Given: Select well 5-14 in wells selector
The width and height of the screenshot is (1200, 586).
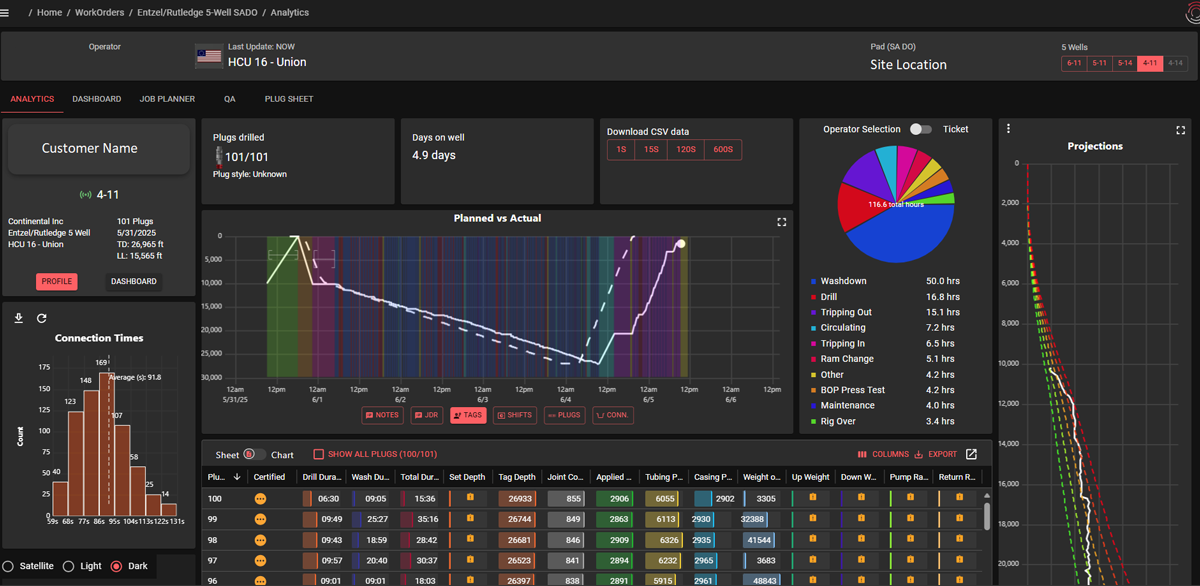Looking at the screenshot, I should click(x=1125, y=63).
